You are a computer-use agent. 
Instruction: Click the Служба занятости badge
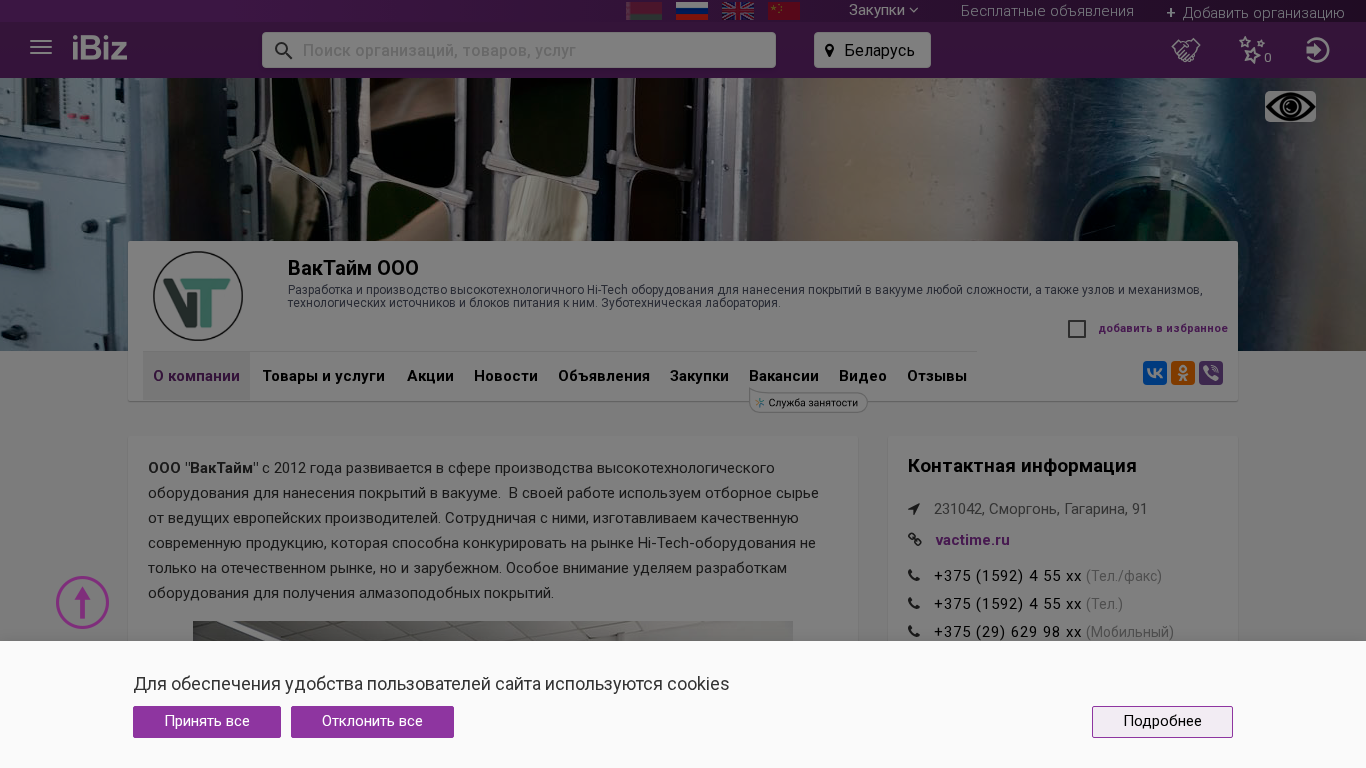[808, 403]
